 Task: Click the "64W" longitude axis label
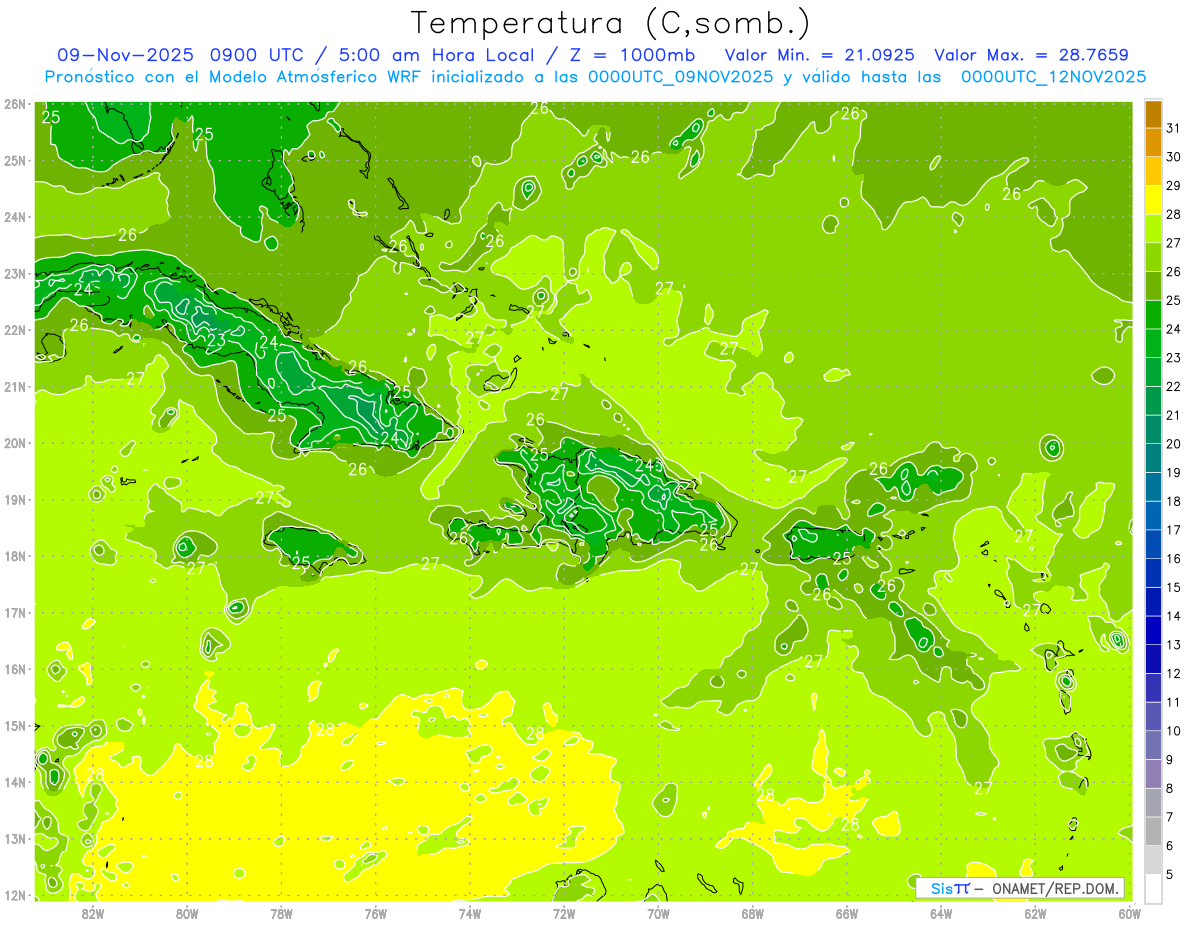[x=941, y=913]
